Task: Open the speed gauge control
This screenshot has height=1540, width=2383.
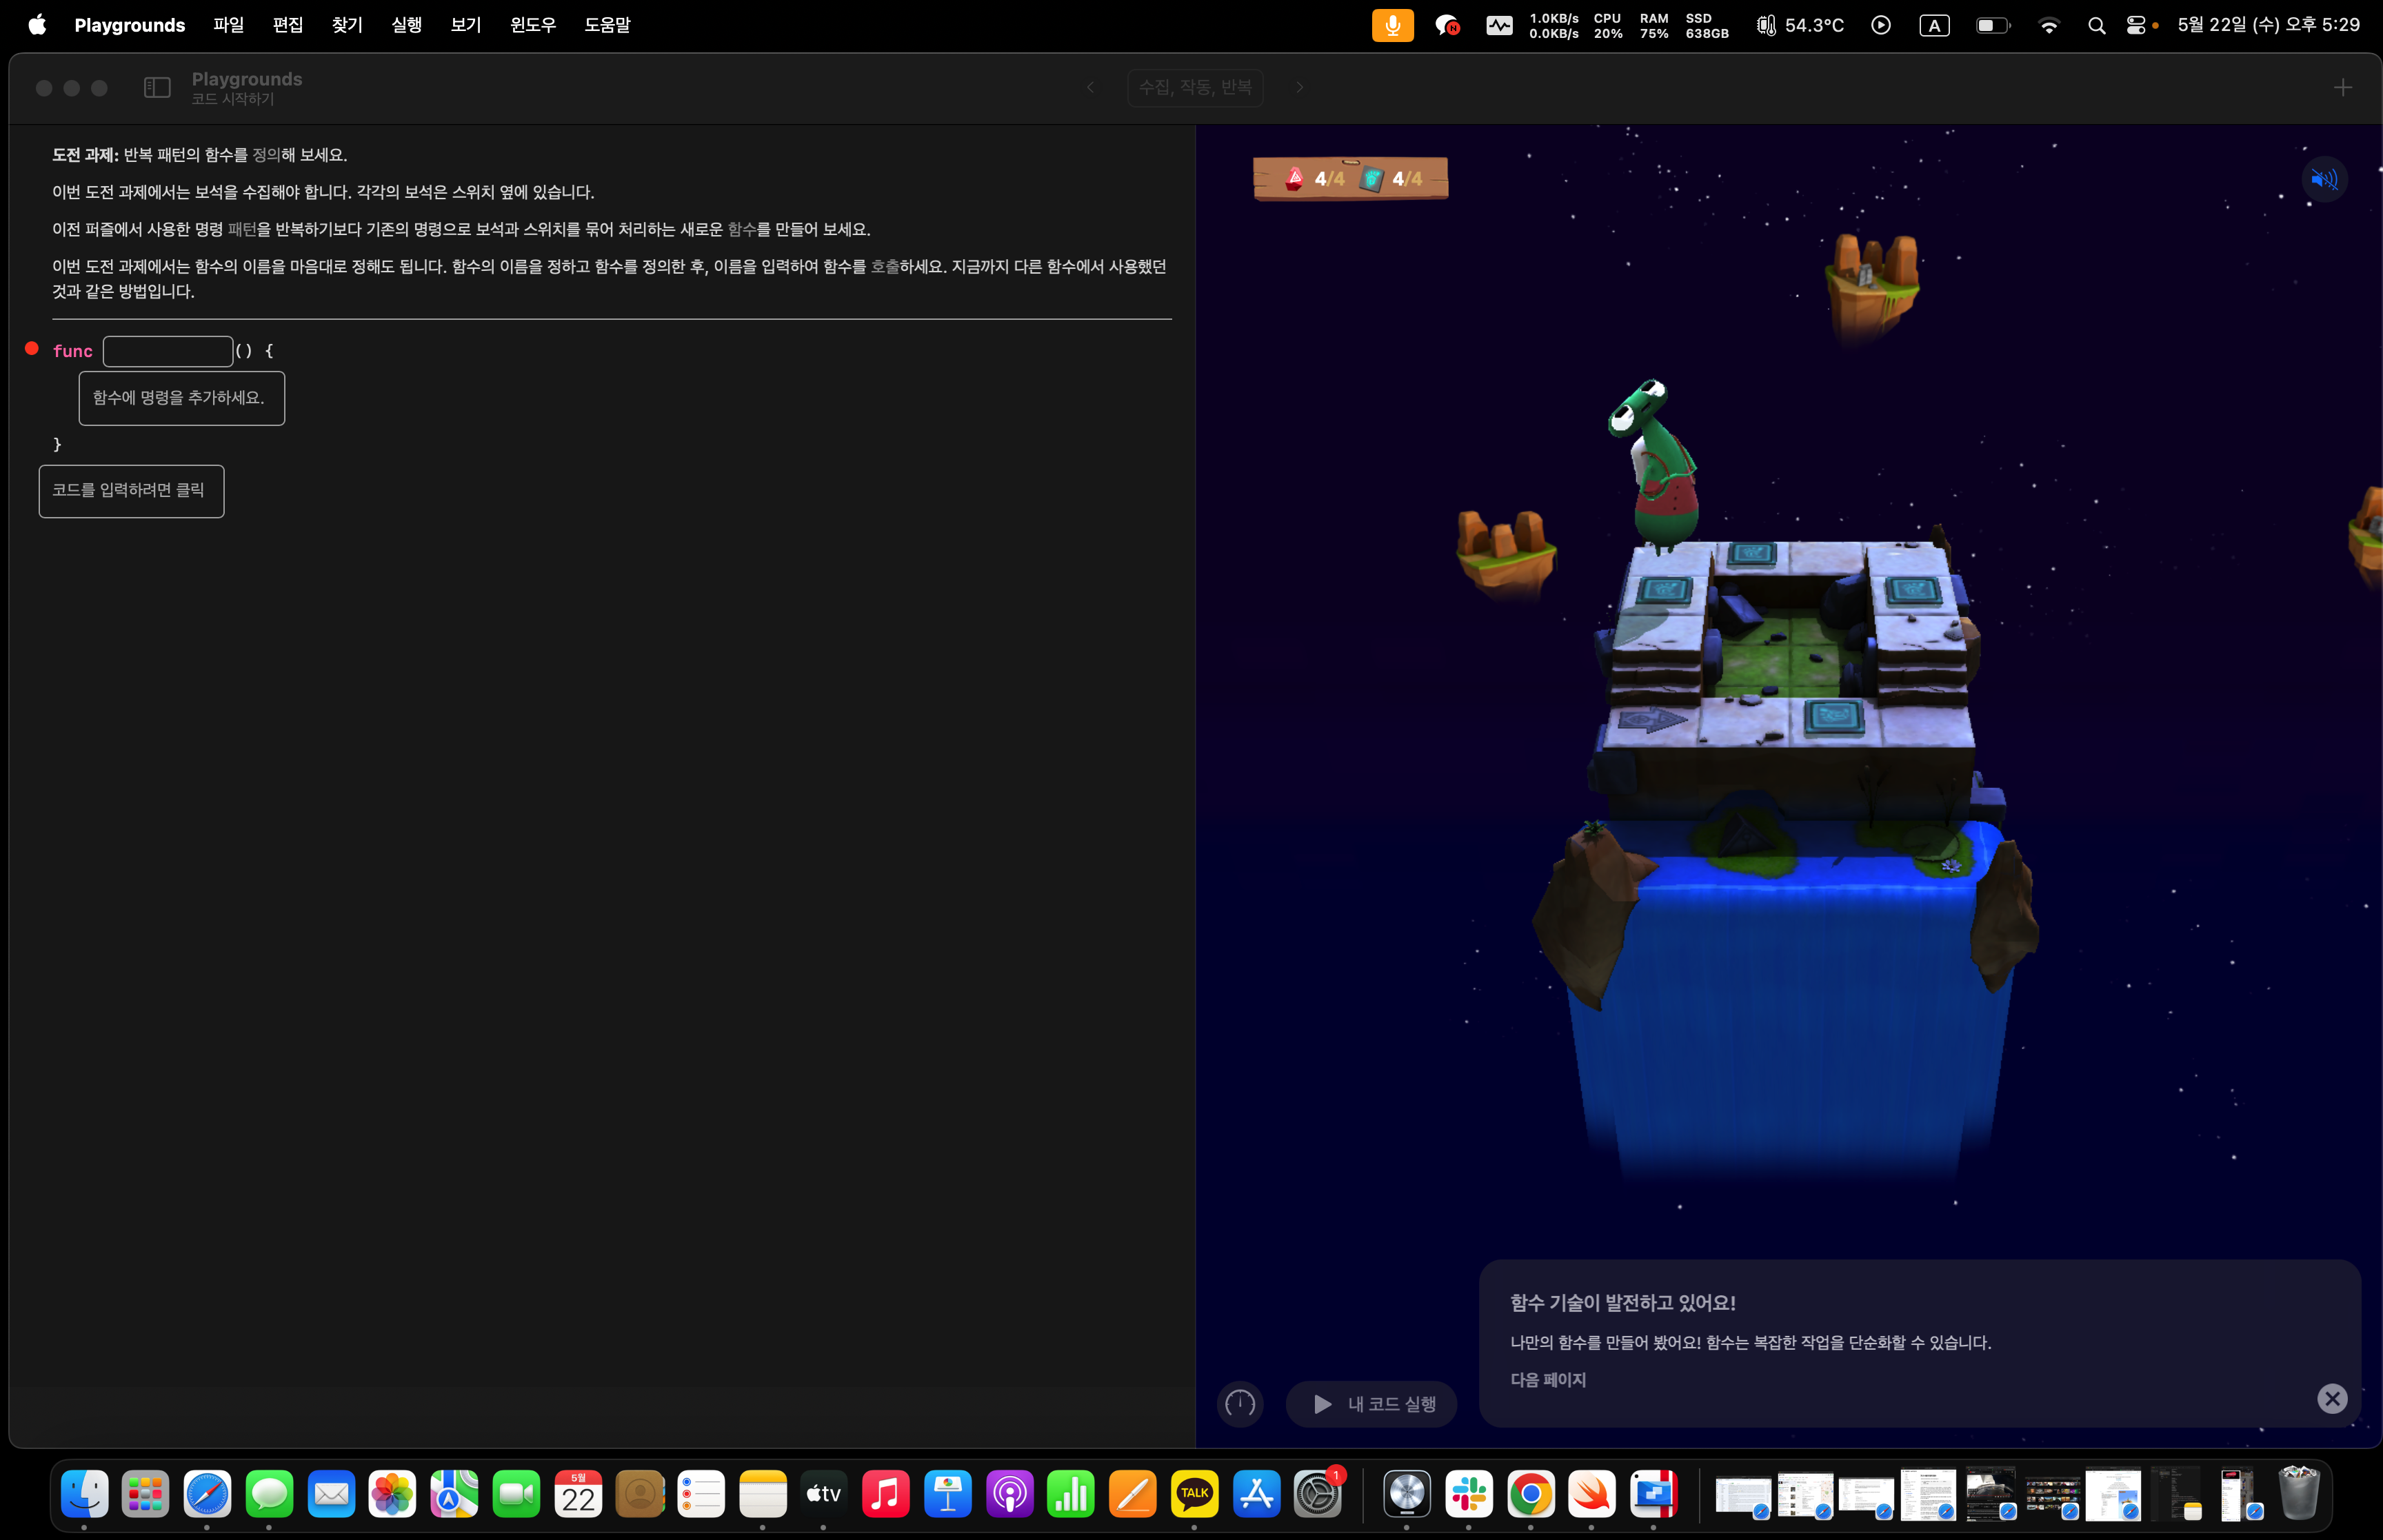Action: point(1240,1404)
